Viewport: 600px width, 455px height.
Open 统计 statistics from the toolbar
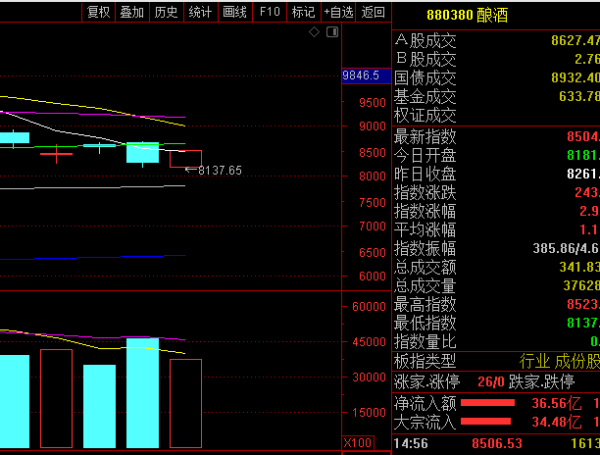coord(200,12)
